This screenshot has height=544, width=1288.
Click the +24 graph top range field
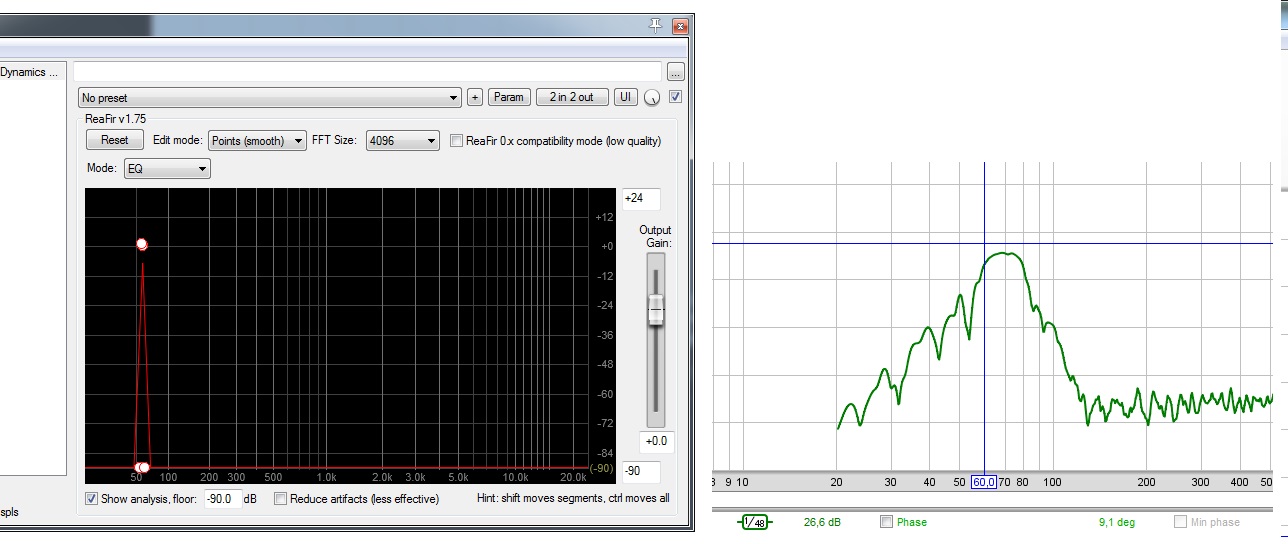click(641, 198)
